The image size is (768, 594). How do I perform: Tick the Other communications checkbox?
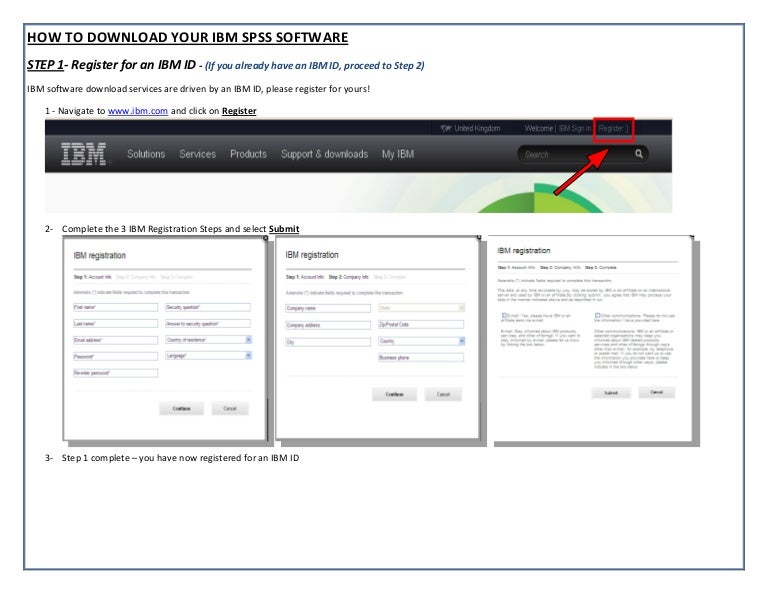(x=598, y=315)
